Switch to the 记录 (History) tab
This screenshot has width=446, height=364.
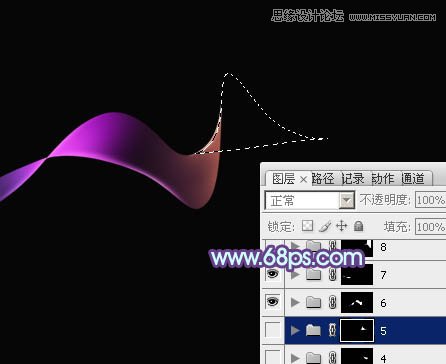(x=353, y=179)
